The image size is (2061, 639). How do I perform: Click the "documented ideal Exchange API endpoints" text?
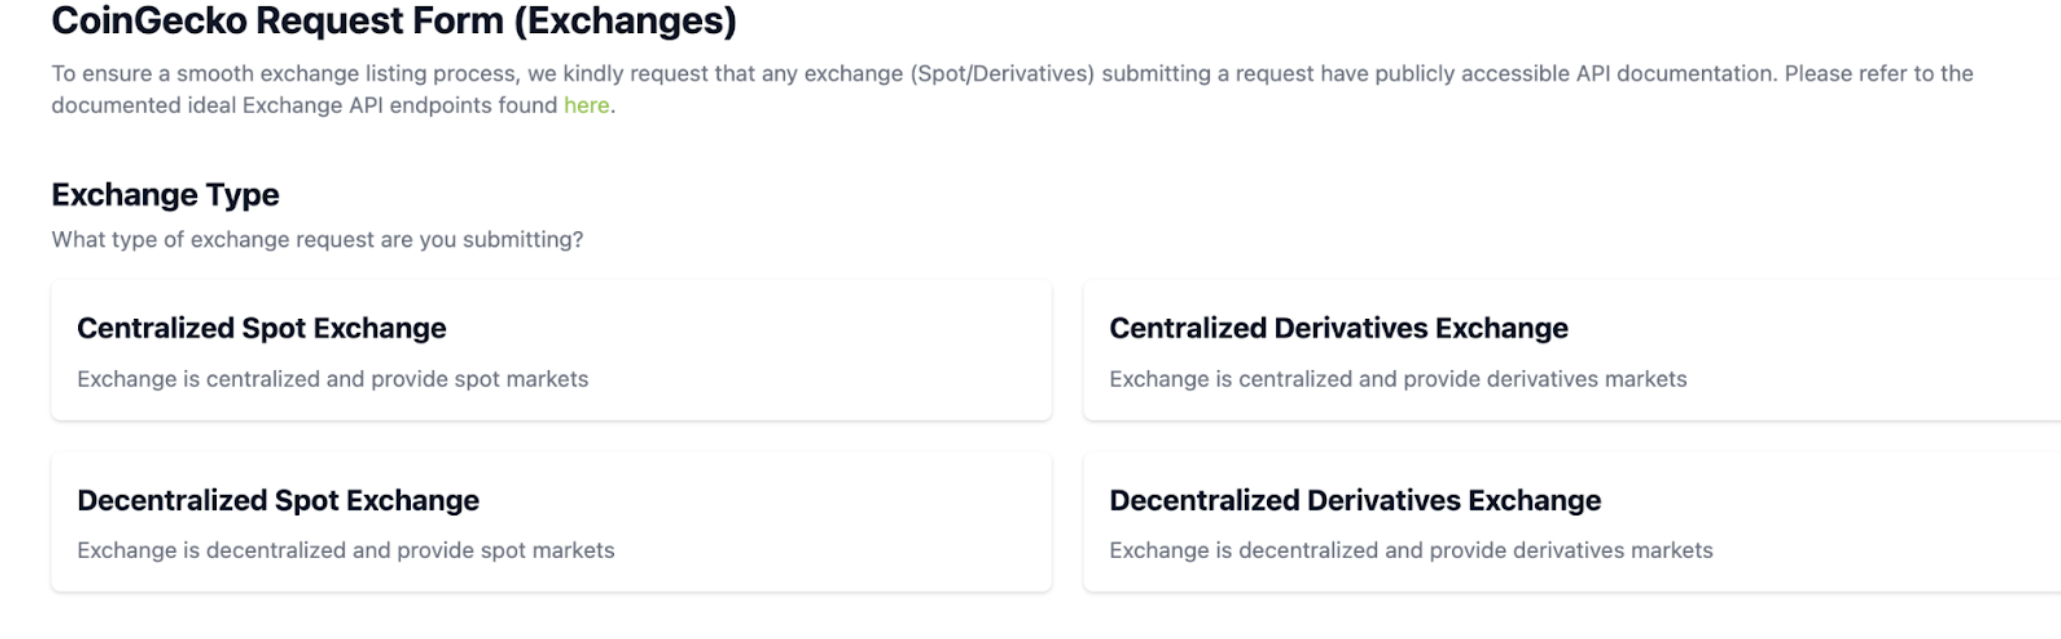[x=305, y=105]
